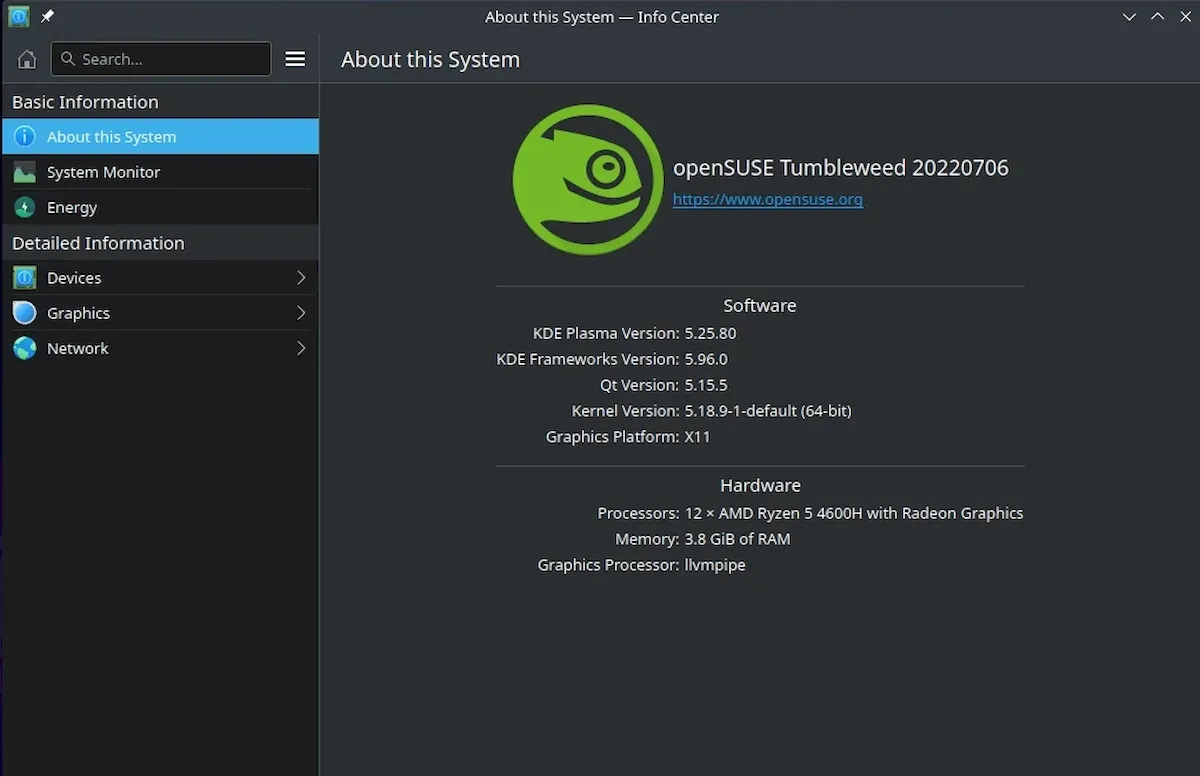Minimize the Info Center window
Screen dimensions: 1200x776
point(1129,16)
